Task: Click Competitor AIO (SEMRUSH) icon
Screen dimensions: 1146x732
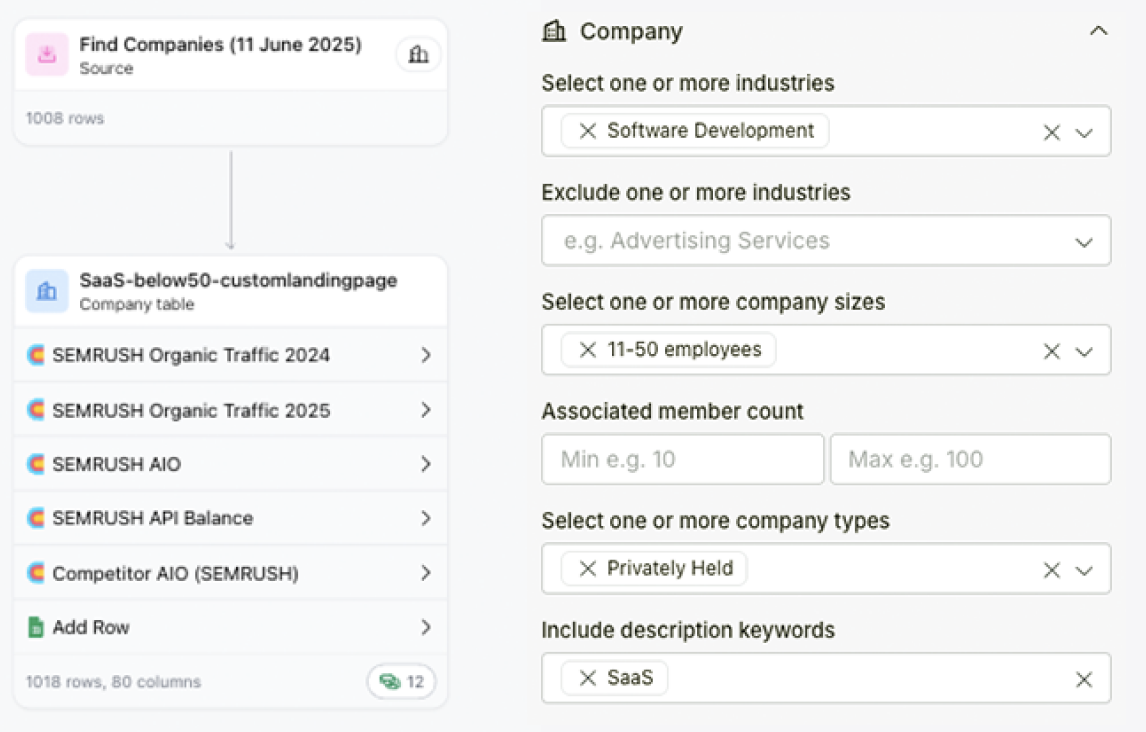Action: 35,573
